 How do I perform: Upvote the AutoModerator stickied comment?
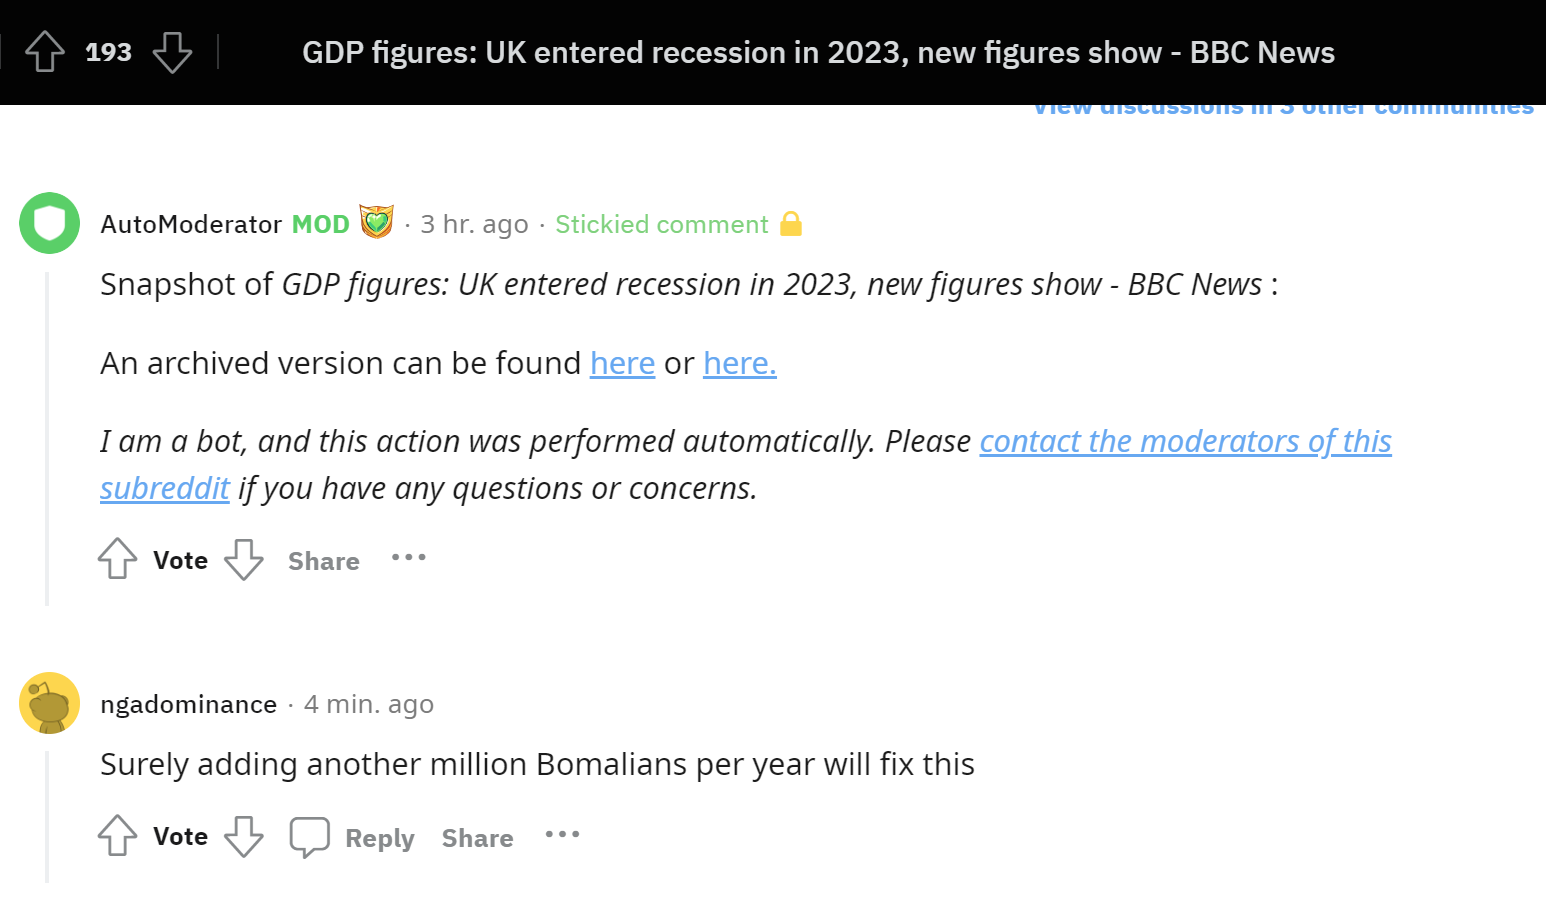[117, 559]
